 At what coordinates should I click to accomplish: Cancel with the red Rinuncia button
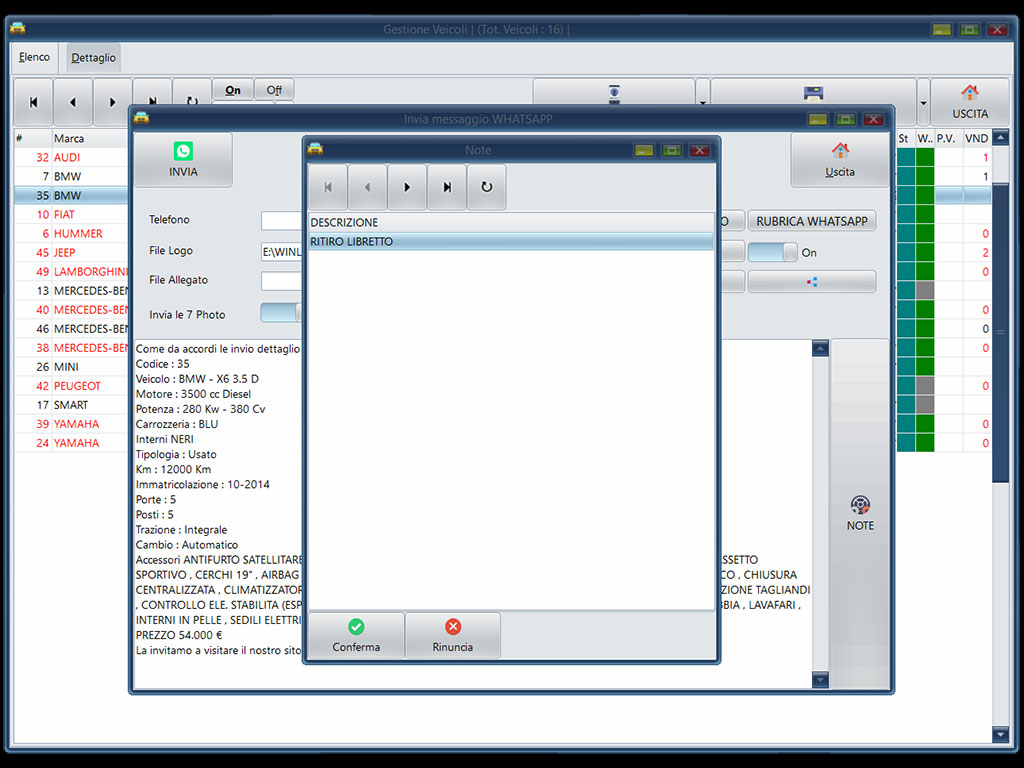pos(453,635)
